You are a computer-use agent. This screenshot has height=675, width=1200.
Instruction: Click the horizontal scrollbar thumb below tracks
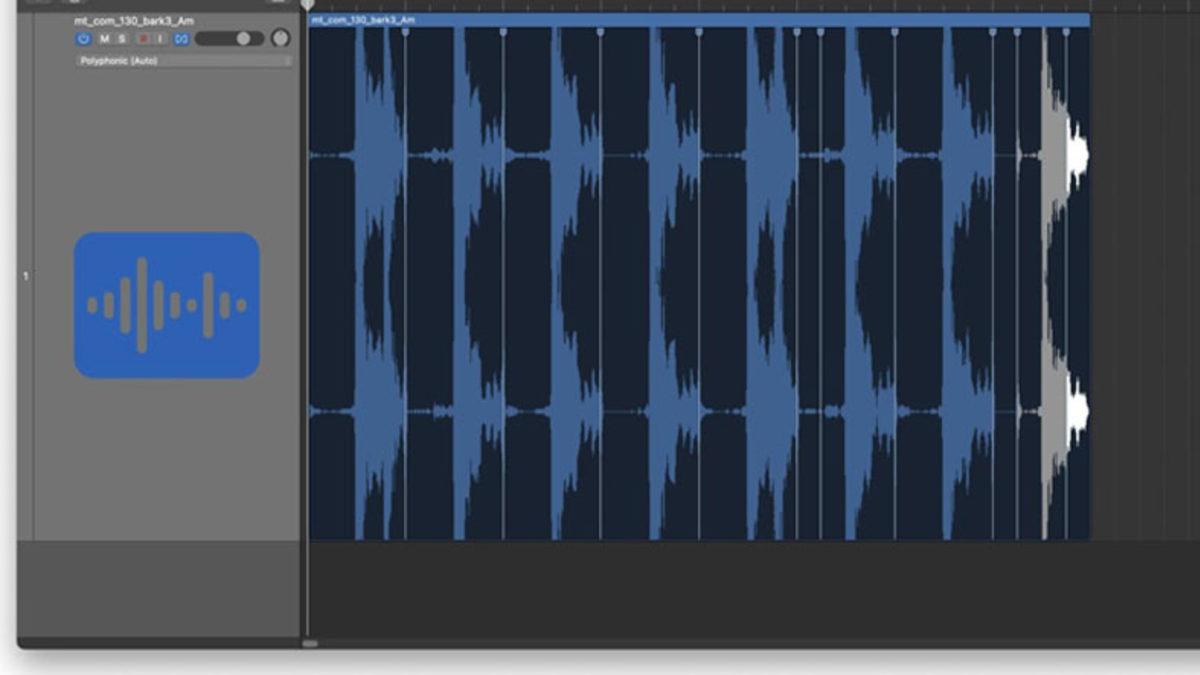point(310,644)
